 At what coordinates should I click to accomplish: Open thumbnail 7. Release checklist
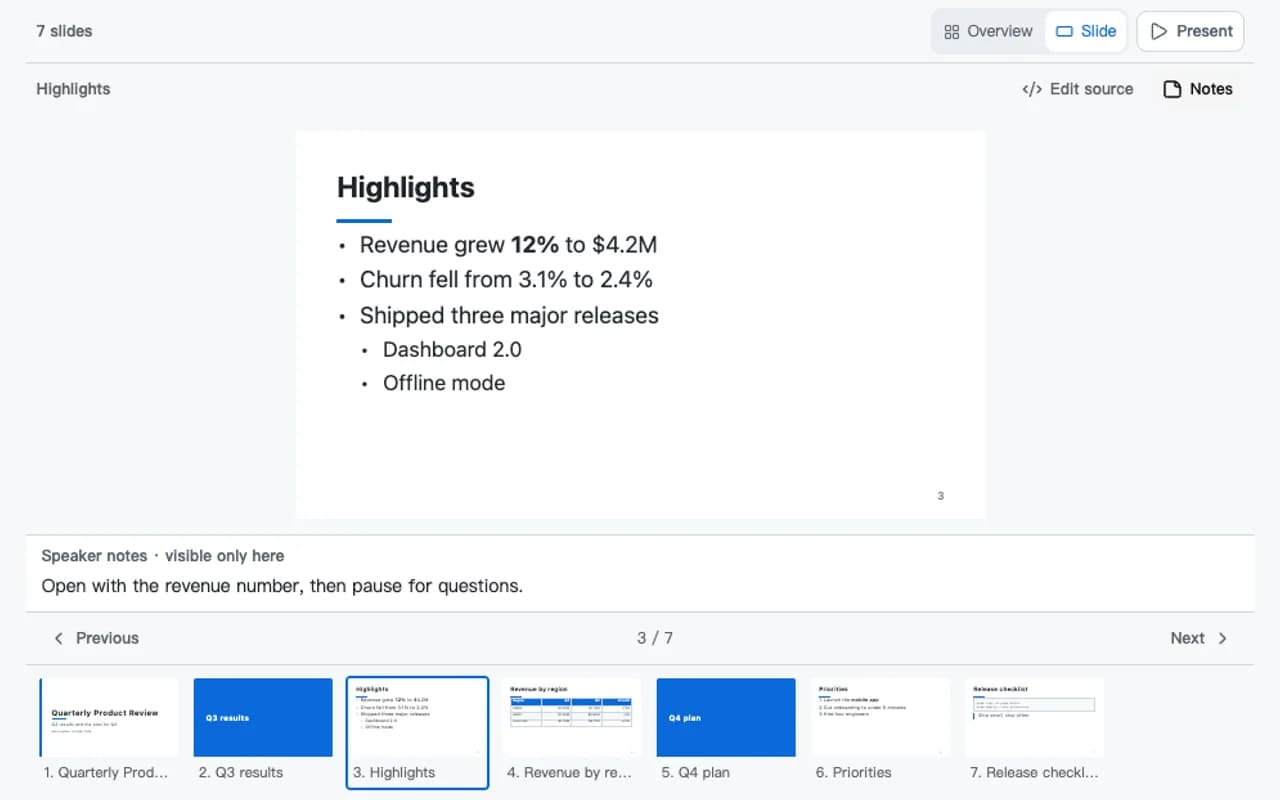(1034, 732)
